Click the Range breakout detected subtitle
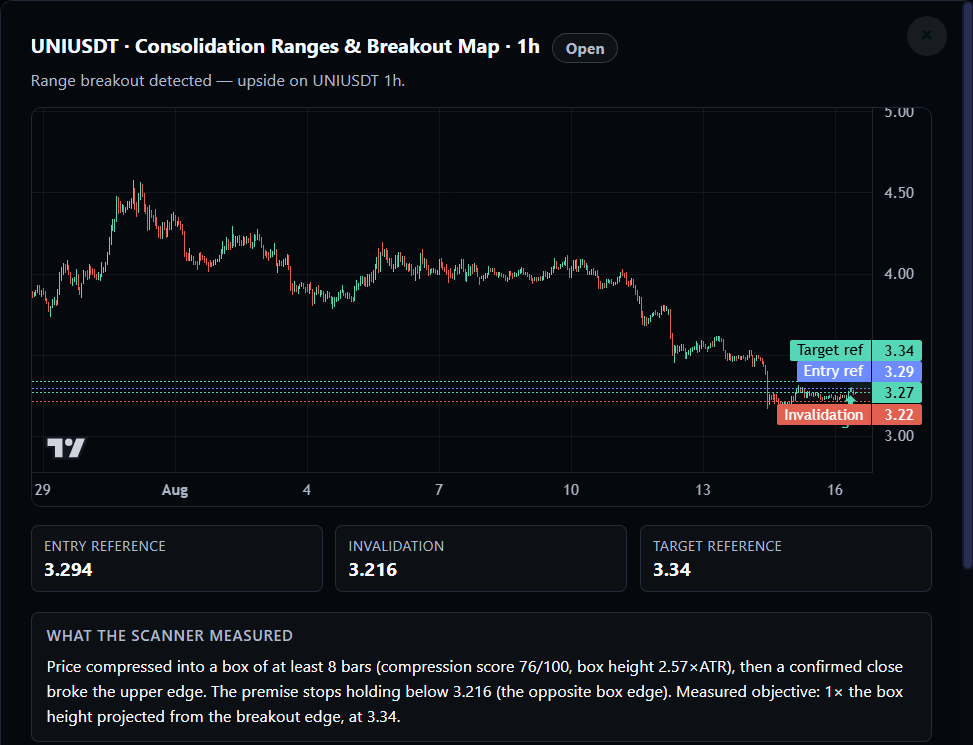Screen dimensions: 973x745 [x=218, y=81]
